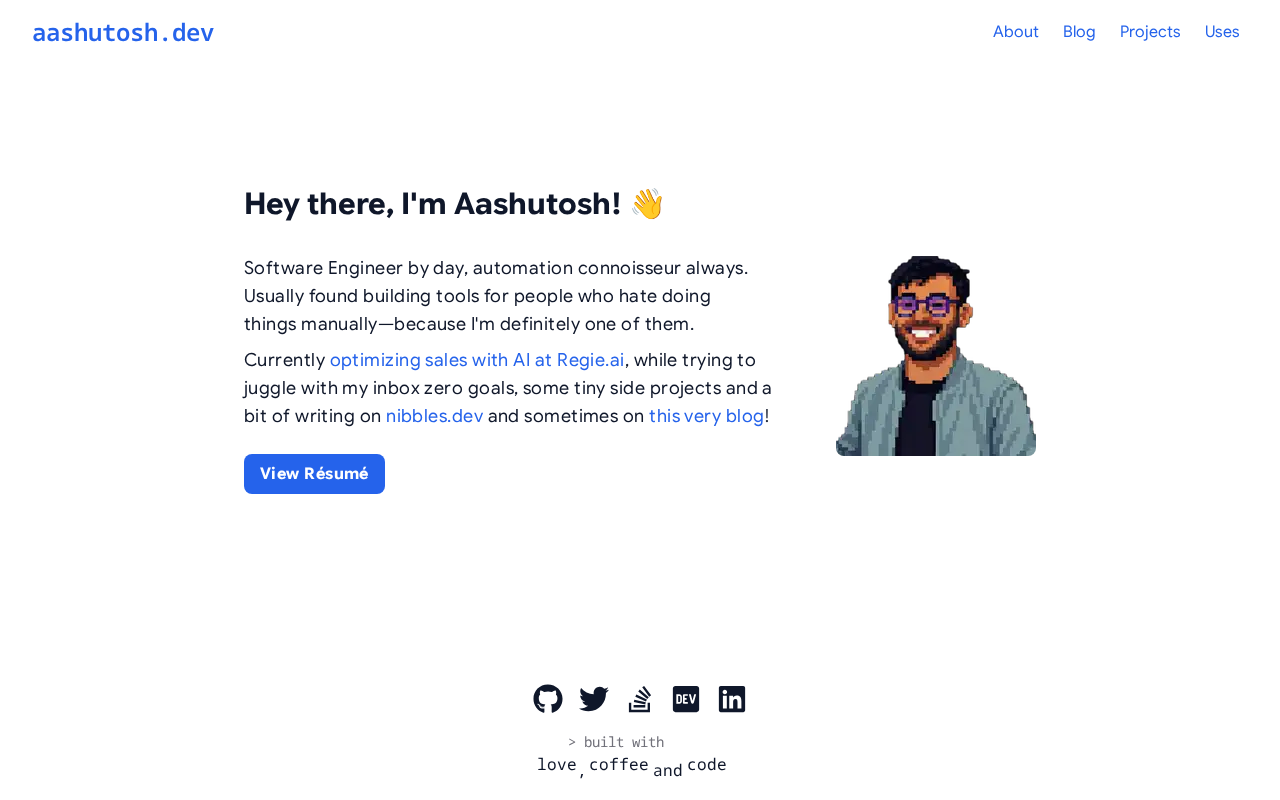Open the DEV community icon
Screen dimensions: 1280x800
pos(686,699)
